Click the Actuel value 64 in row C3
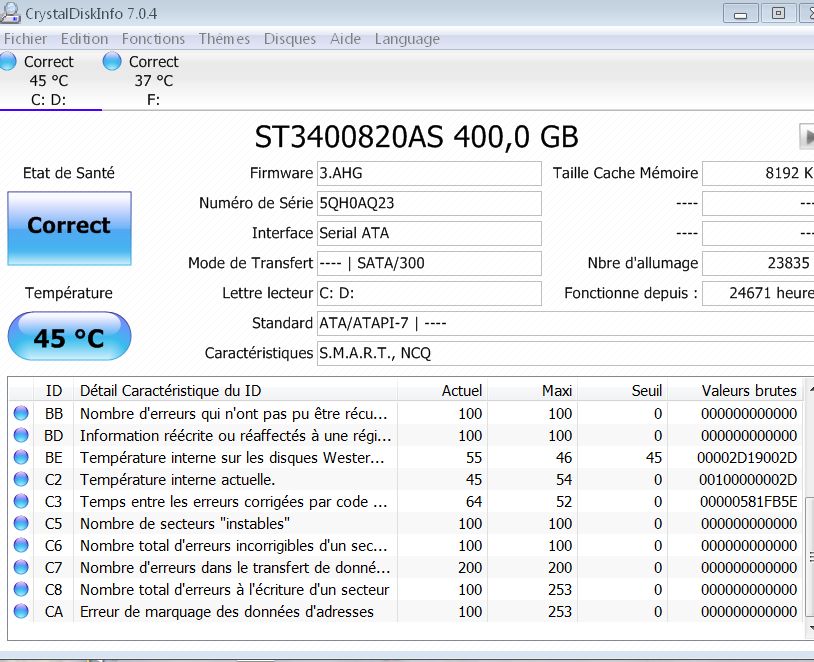 pyautogui.click(x=473, y=502)
